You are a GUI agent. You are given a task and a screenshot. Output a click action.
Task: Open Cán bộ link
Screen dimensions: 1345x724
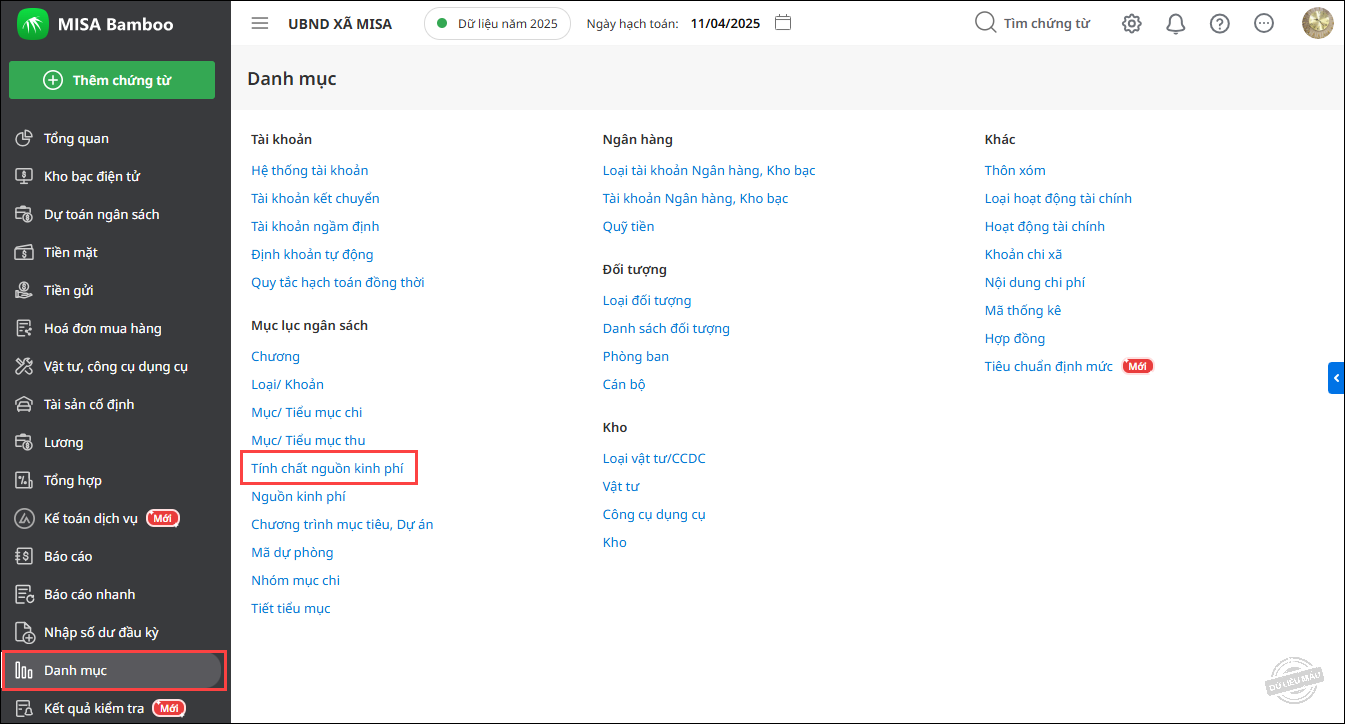pos(624,384)
